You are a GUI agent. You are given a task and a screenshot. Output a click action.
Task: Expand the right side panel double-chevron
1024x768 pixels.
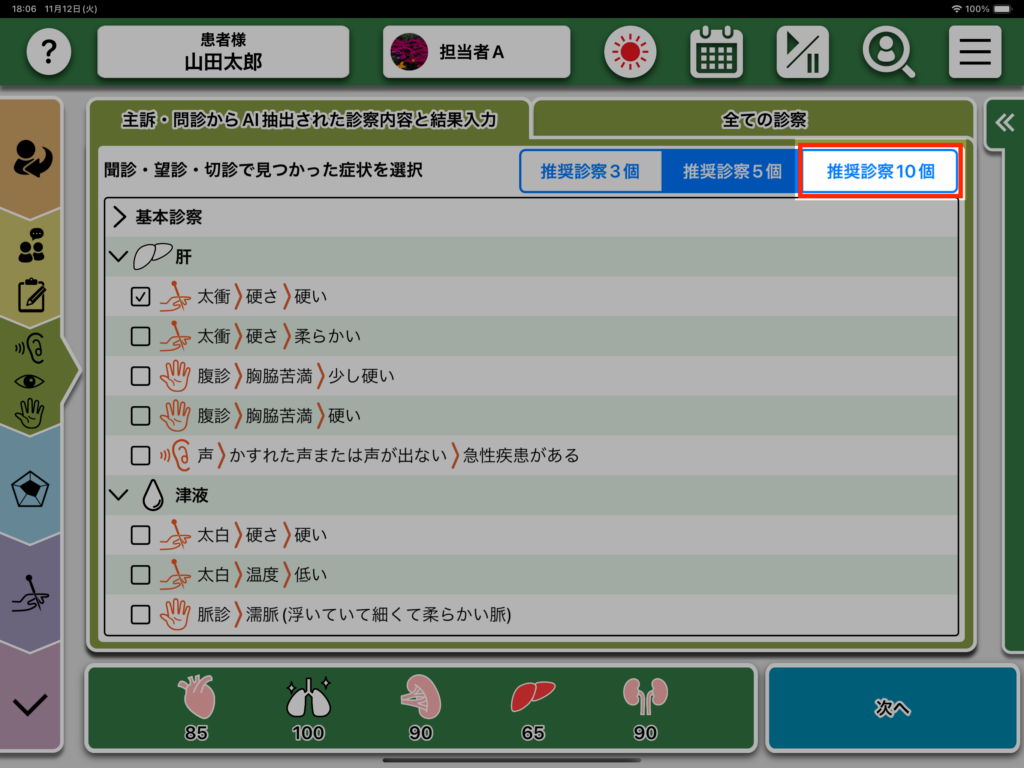(1004, 123)
